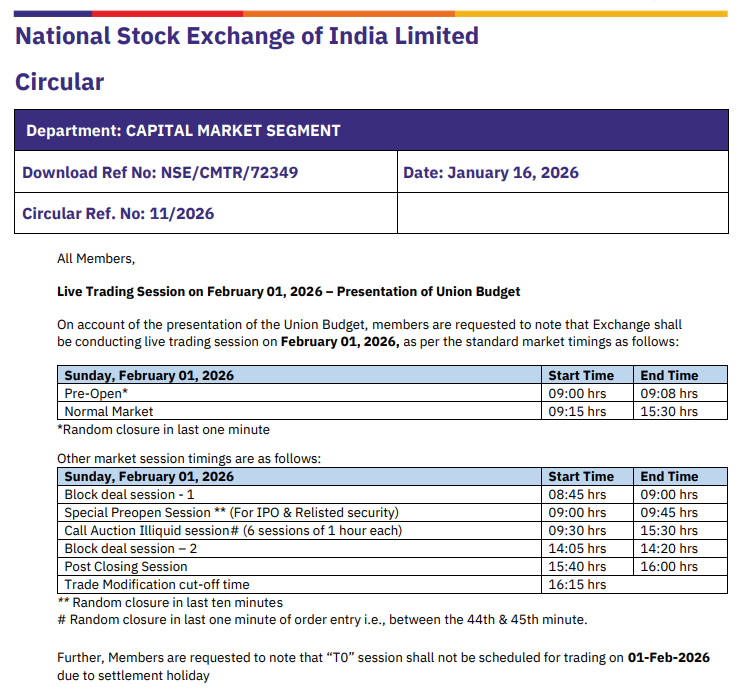The image size is (753, 690).
Task: Click the Normal Market row label
Action: pyautogui.click(x=109, y=411)
